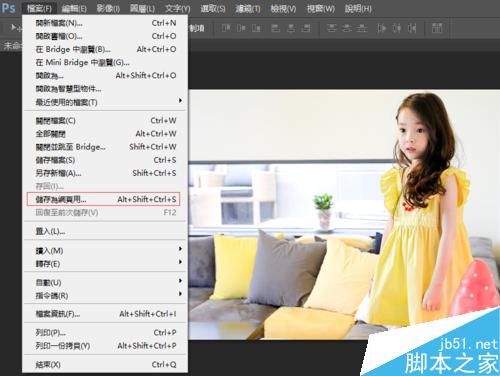Align bottom edges in options bar
The height and width of the screenshot is (376, 500).
pos(256,28)
